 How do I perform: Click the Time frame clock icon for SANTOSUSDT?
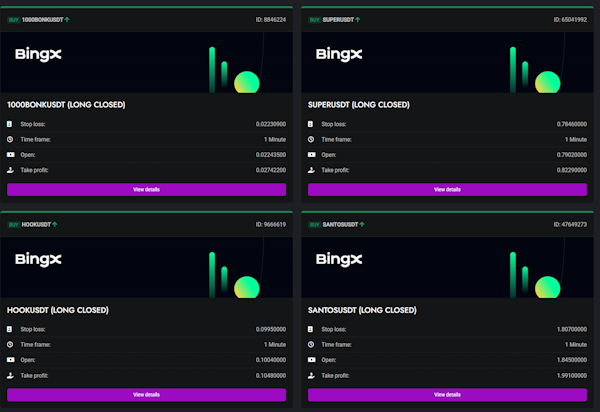tap(311, 345)
